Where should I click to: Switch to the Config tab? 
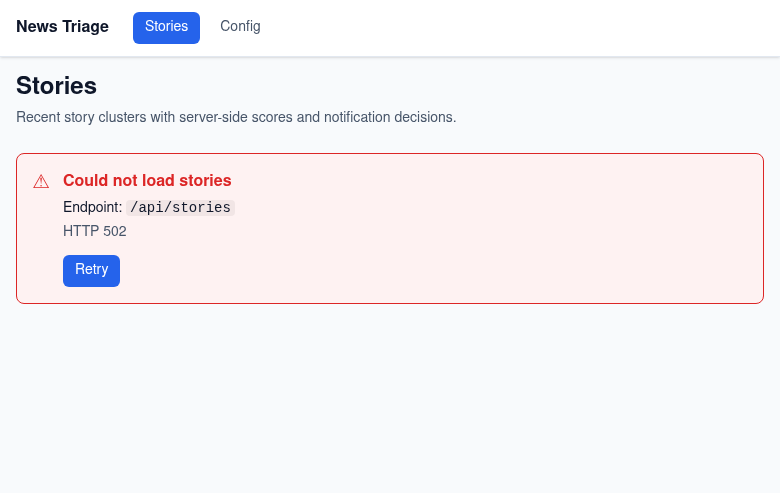[240, 26]
